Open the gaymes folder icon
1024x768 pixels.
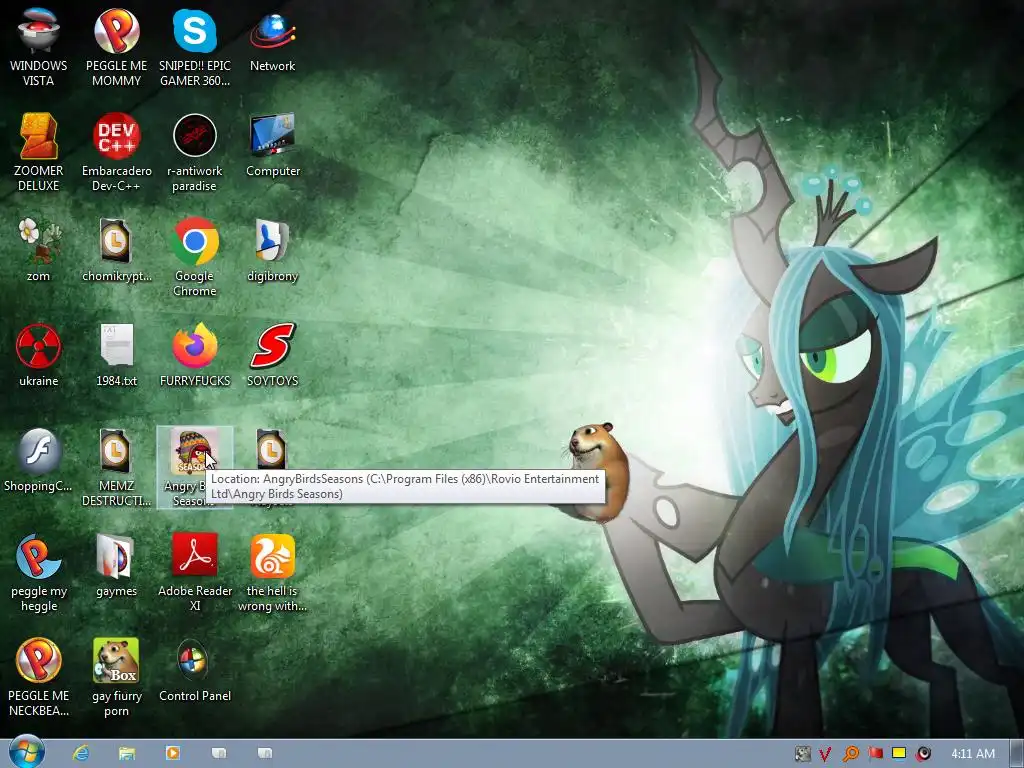pos(116,565)
